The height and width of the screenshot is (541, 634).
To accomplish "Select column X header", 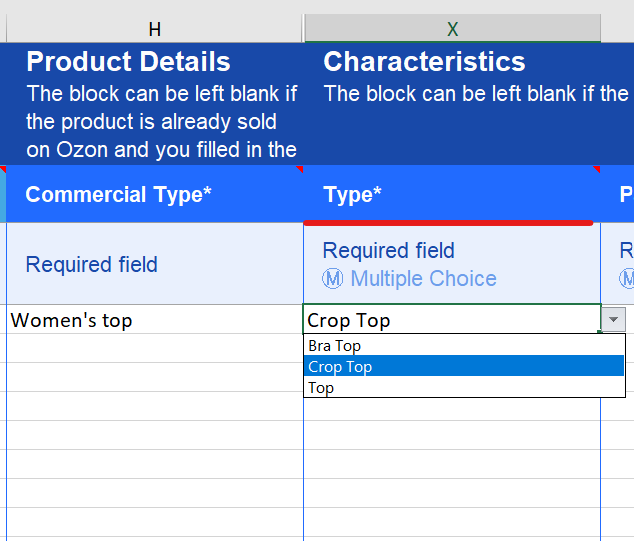I will [452, 29].
